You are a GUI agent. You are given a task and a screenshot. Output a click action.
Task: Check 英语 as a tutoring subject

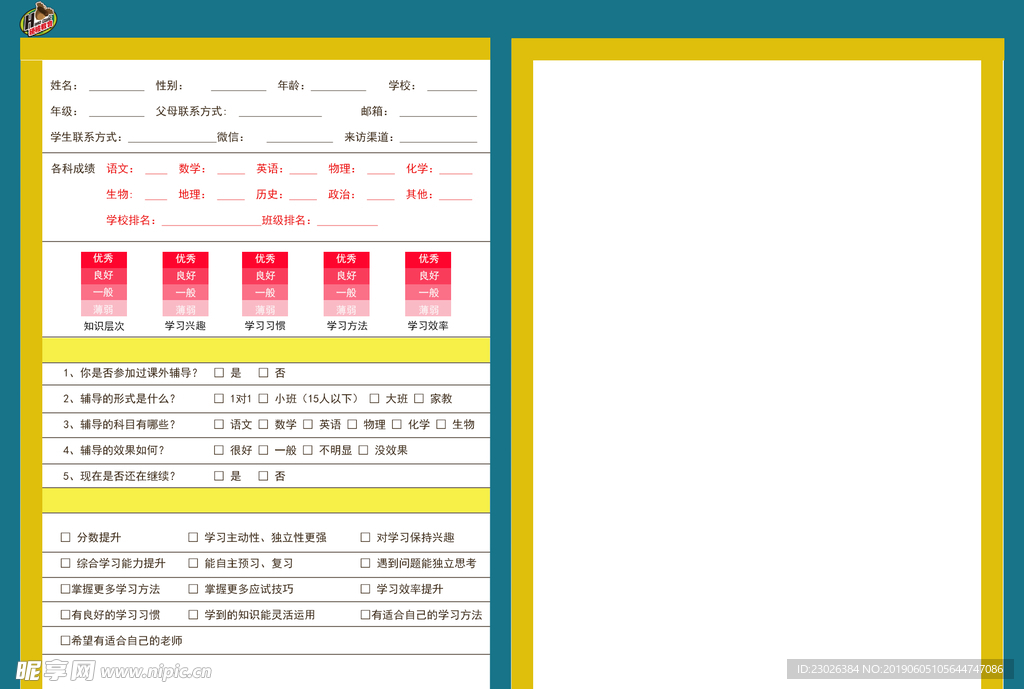pyautogui.click(x=306, y=425)
